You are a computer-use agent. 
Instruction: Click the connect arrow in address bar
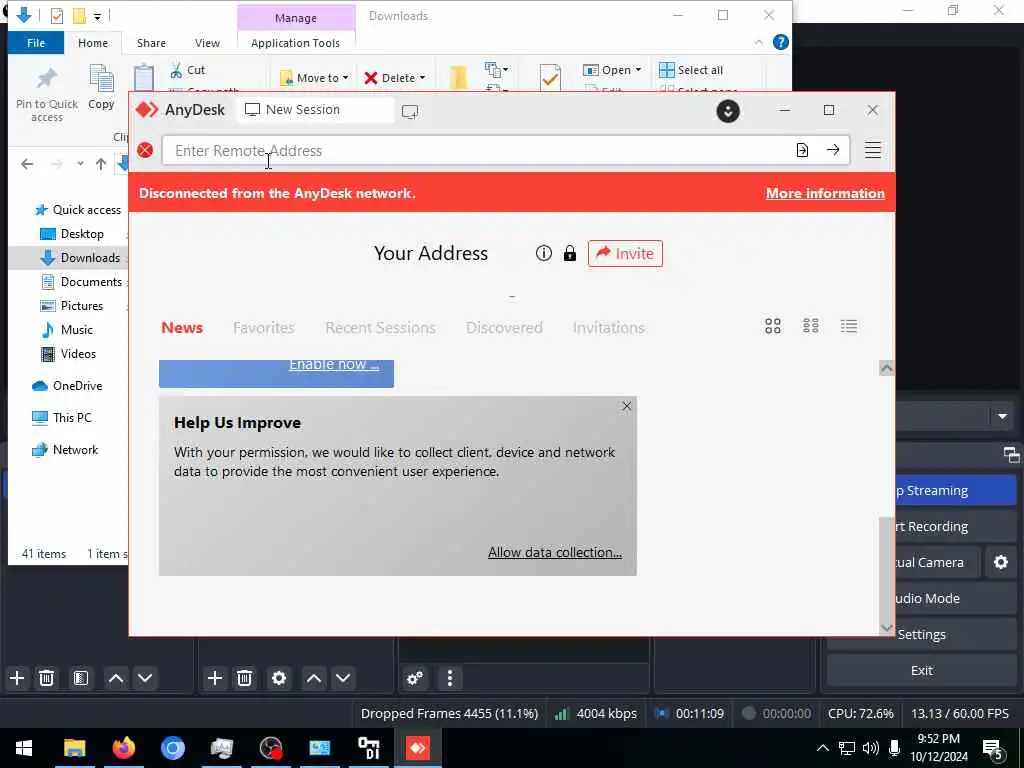tap(833, 150)
